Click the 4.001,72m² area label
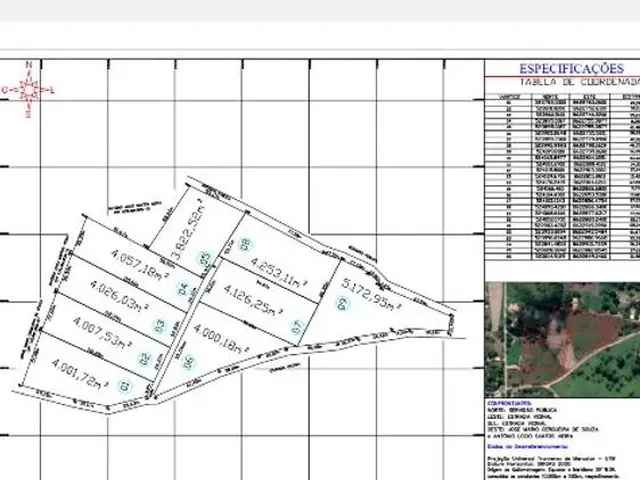Image resolution: width=640 pixels, height=480 pixels. [80, 374]
